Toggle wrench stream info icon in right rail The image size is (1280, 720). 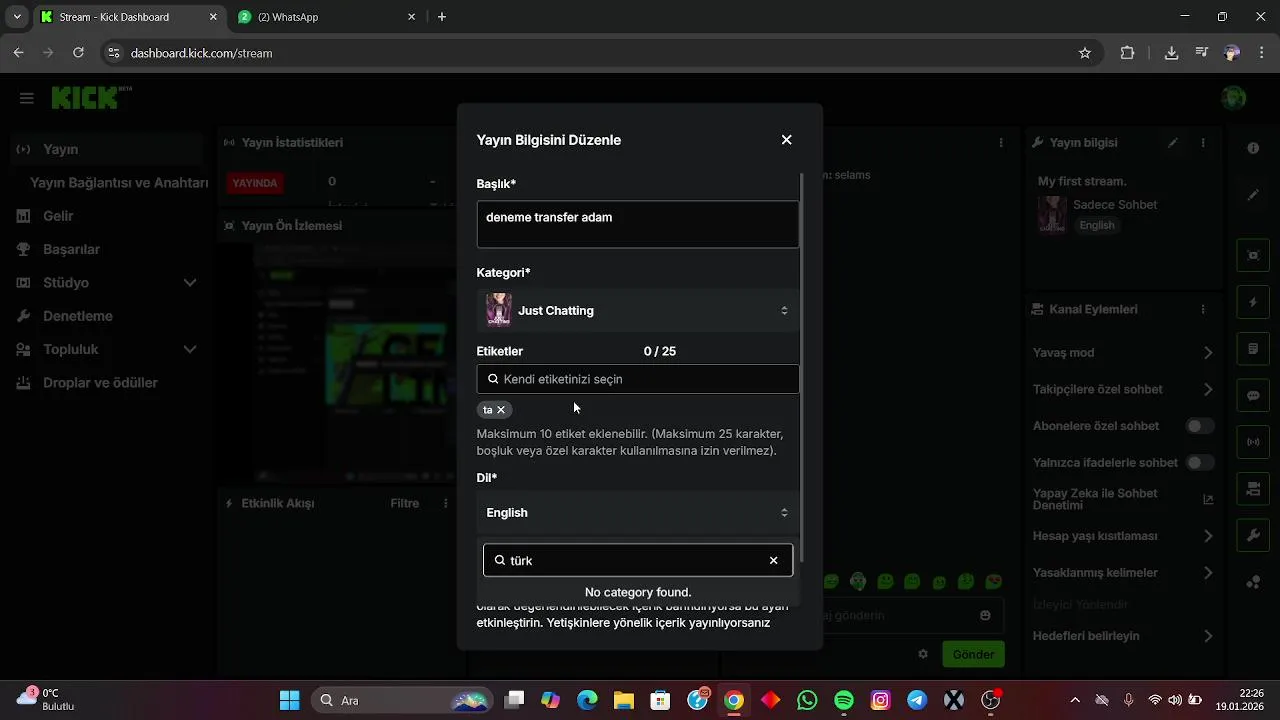[x=1253, y=535]
